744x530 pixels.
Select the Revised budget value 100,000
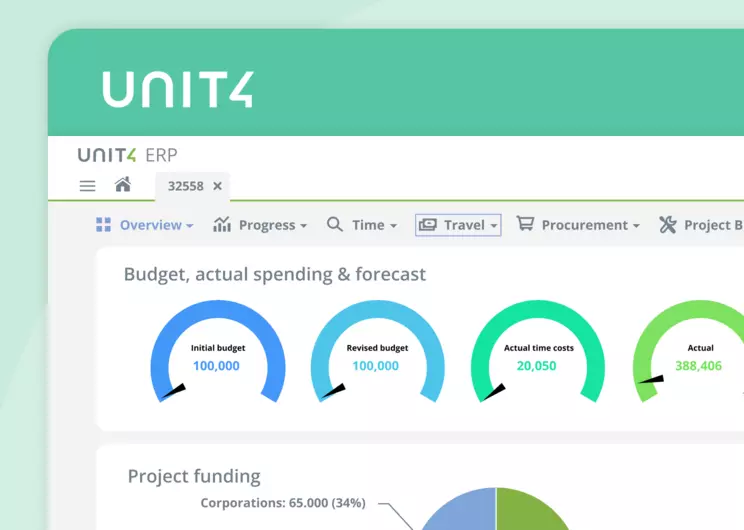pyautogui.click(x=376, y=366)
